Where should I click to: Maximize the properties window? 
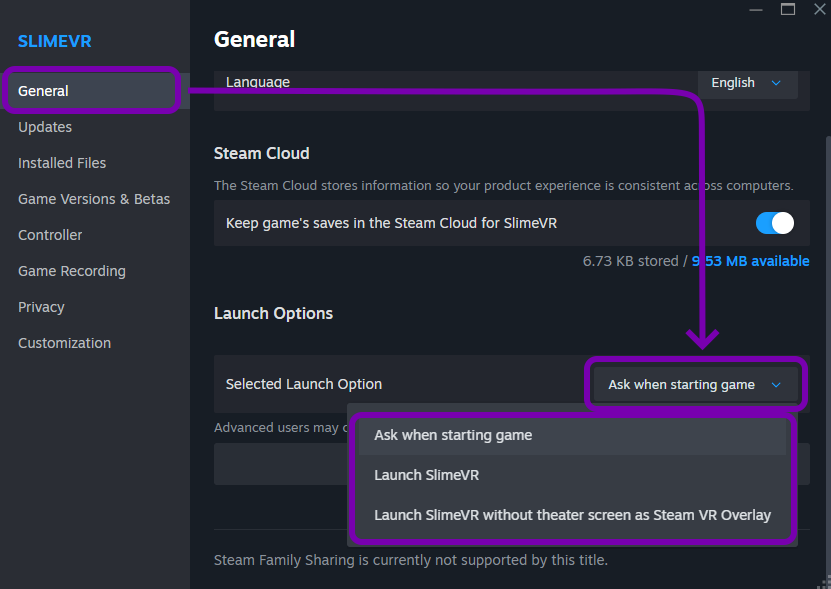788,10
